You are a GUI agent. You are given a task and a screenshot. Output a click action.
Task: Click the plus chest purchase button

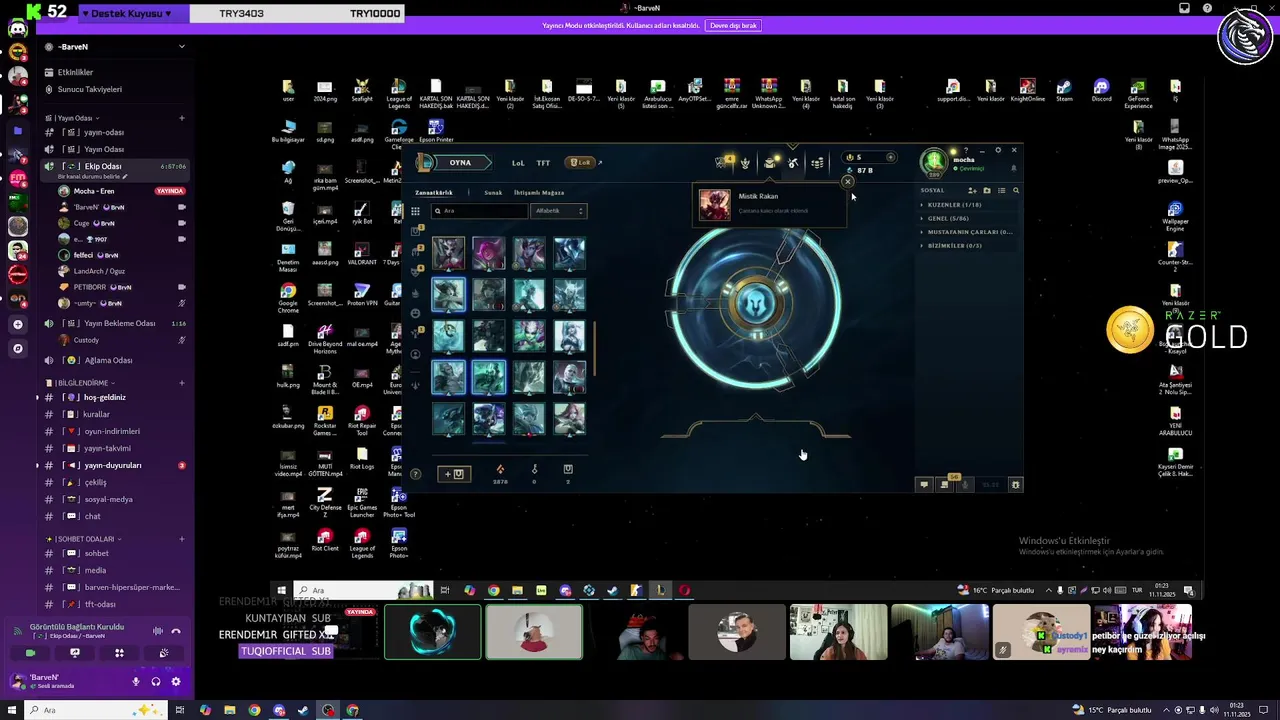pos(453,474)
